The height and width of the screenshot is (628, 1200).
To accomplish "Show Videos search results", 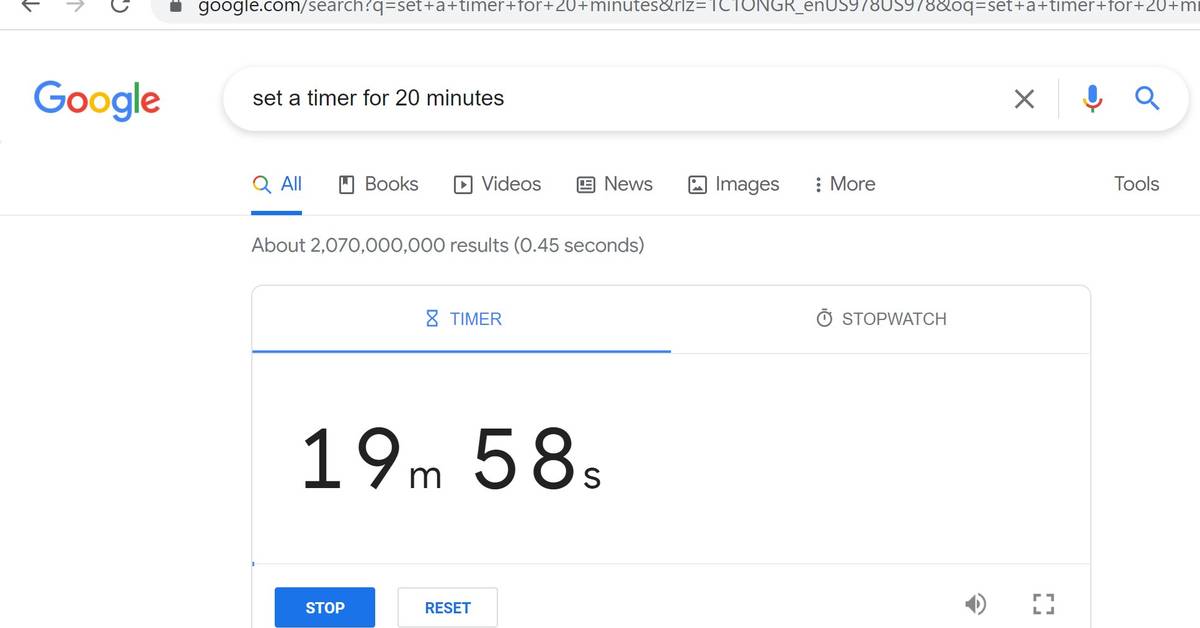I will point(497,184).
